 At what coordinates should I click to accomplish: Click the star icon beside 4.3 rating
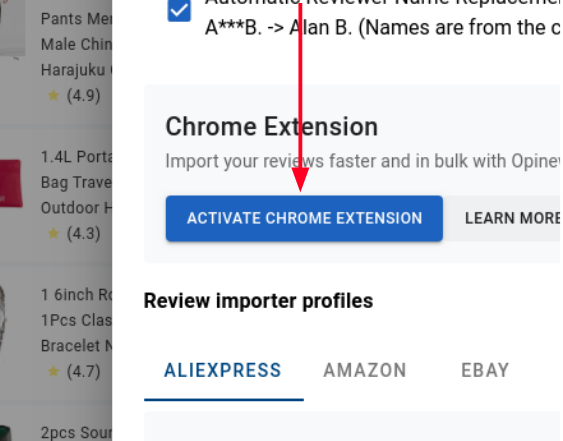tap(53, 233)
